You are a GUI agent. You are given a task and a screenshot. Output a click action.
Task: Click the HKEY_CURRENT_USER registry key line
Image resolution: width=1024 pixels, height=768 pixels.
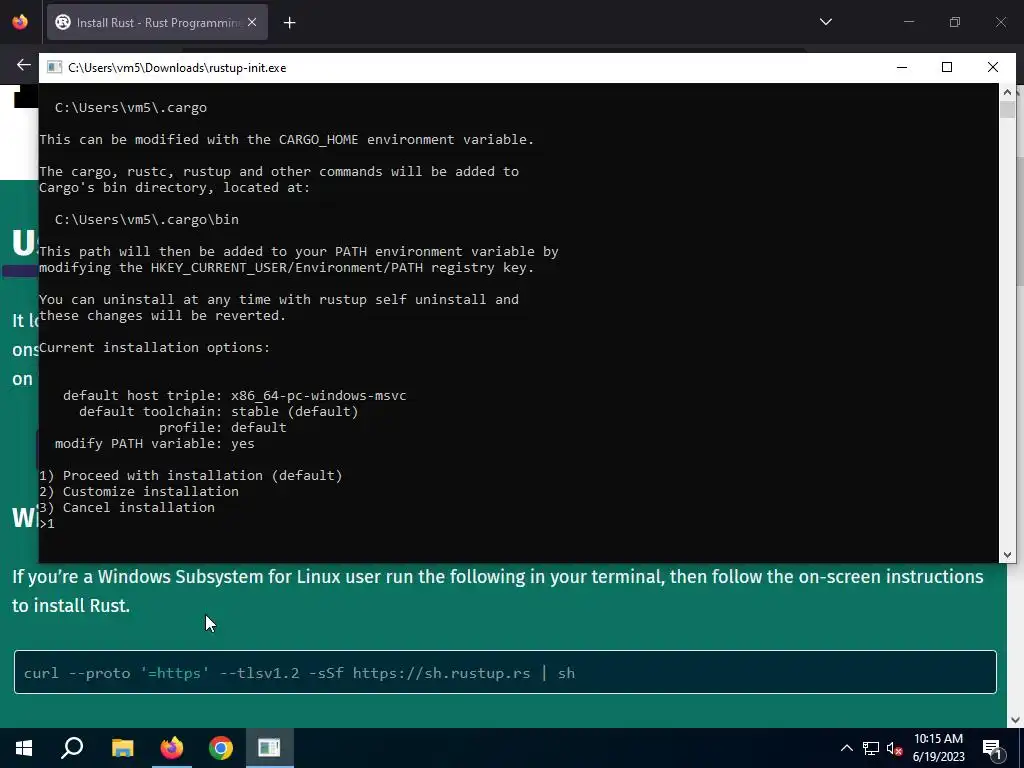286,268
